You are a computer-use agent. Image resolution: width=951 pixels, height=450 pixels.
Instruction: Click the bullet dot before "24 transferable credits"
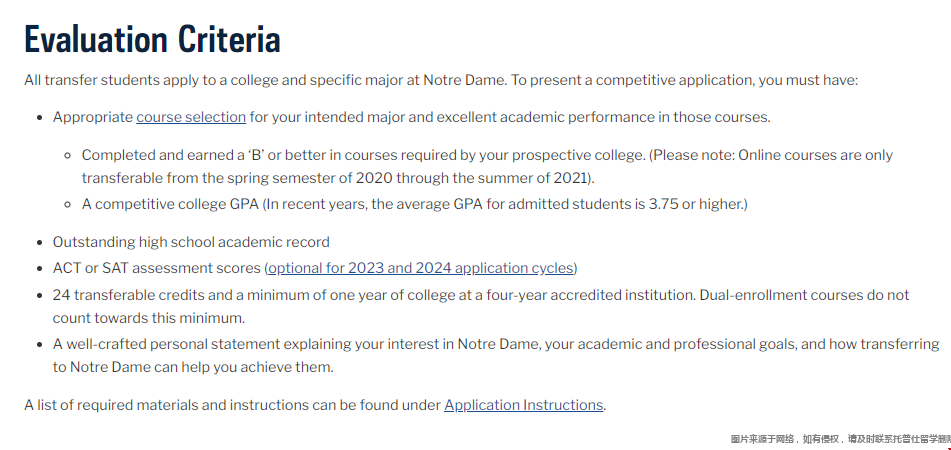point(41,296)
